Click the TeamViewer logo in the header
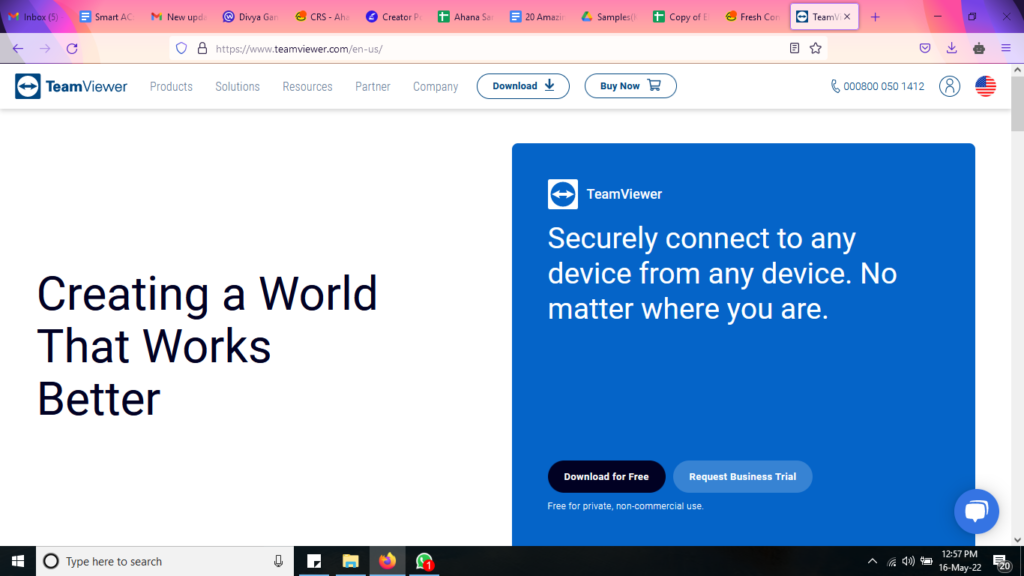The height and width of the screenshot is (576, 1024). click(71, 86)
